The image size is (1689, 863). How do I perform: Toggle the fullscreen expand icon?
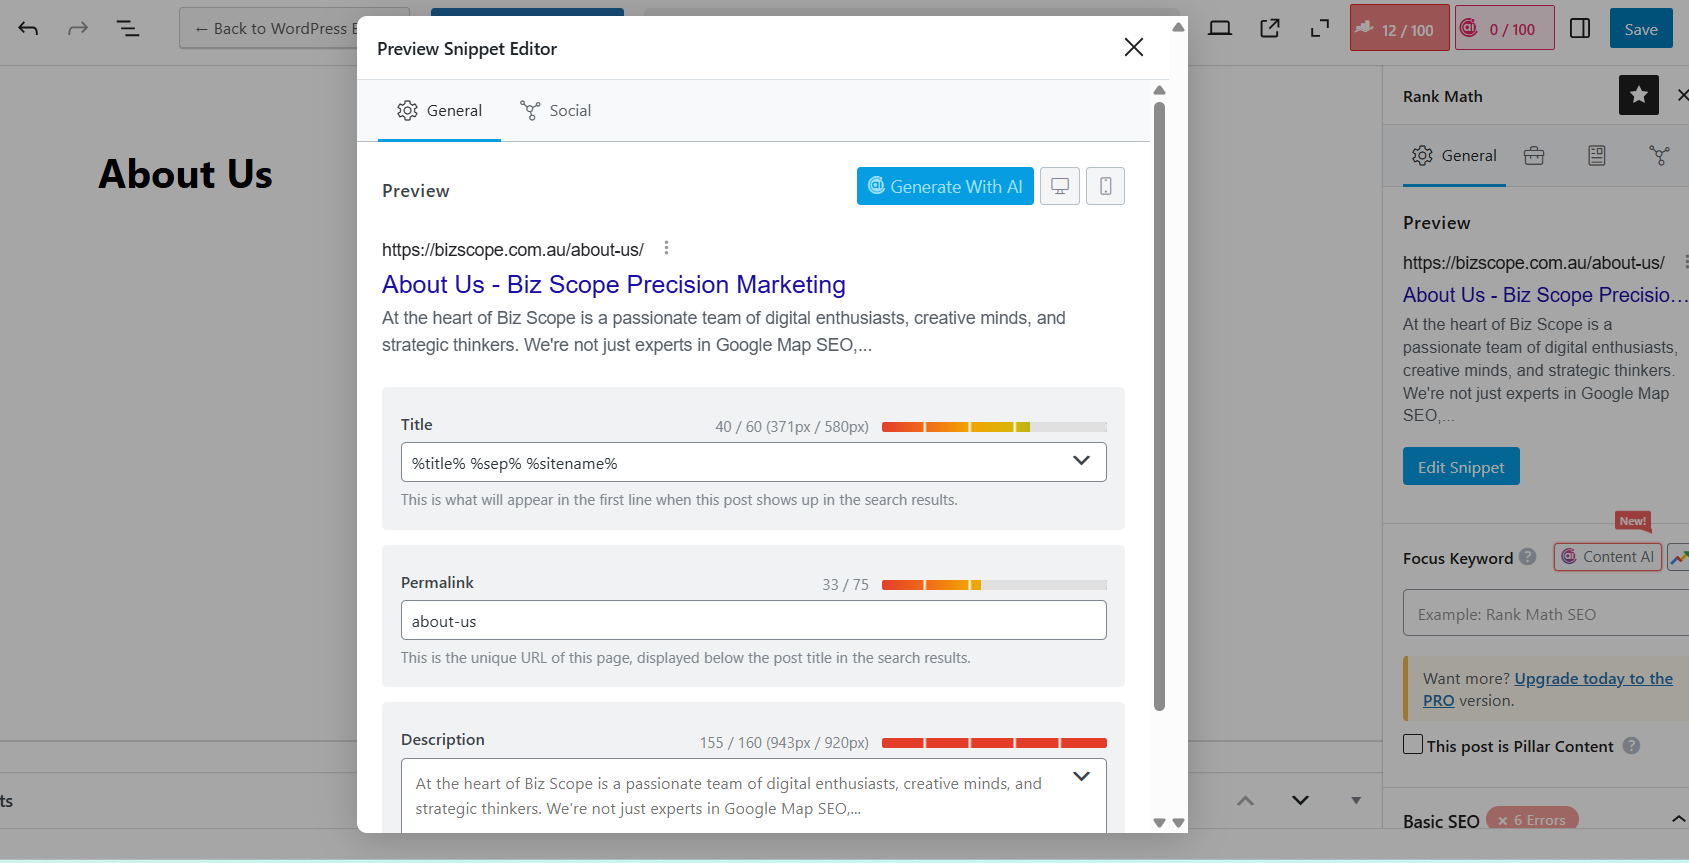[x=1320, y=28]
